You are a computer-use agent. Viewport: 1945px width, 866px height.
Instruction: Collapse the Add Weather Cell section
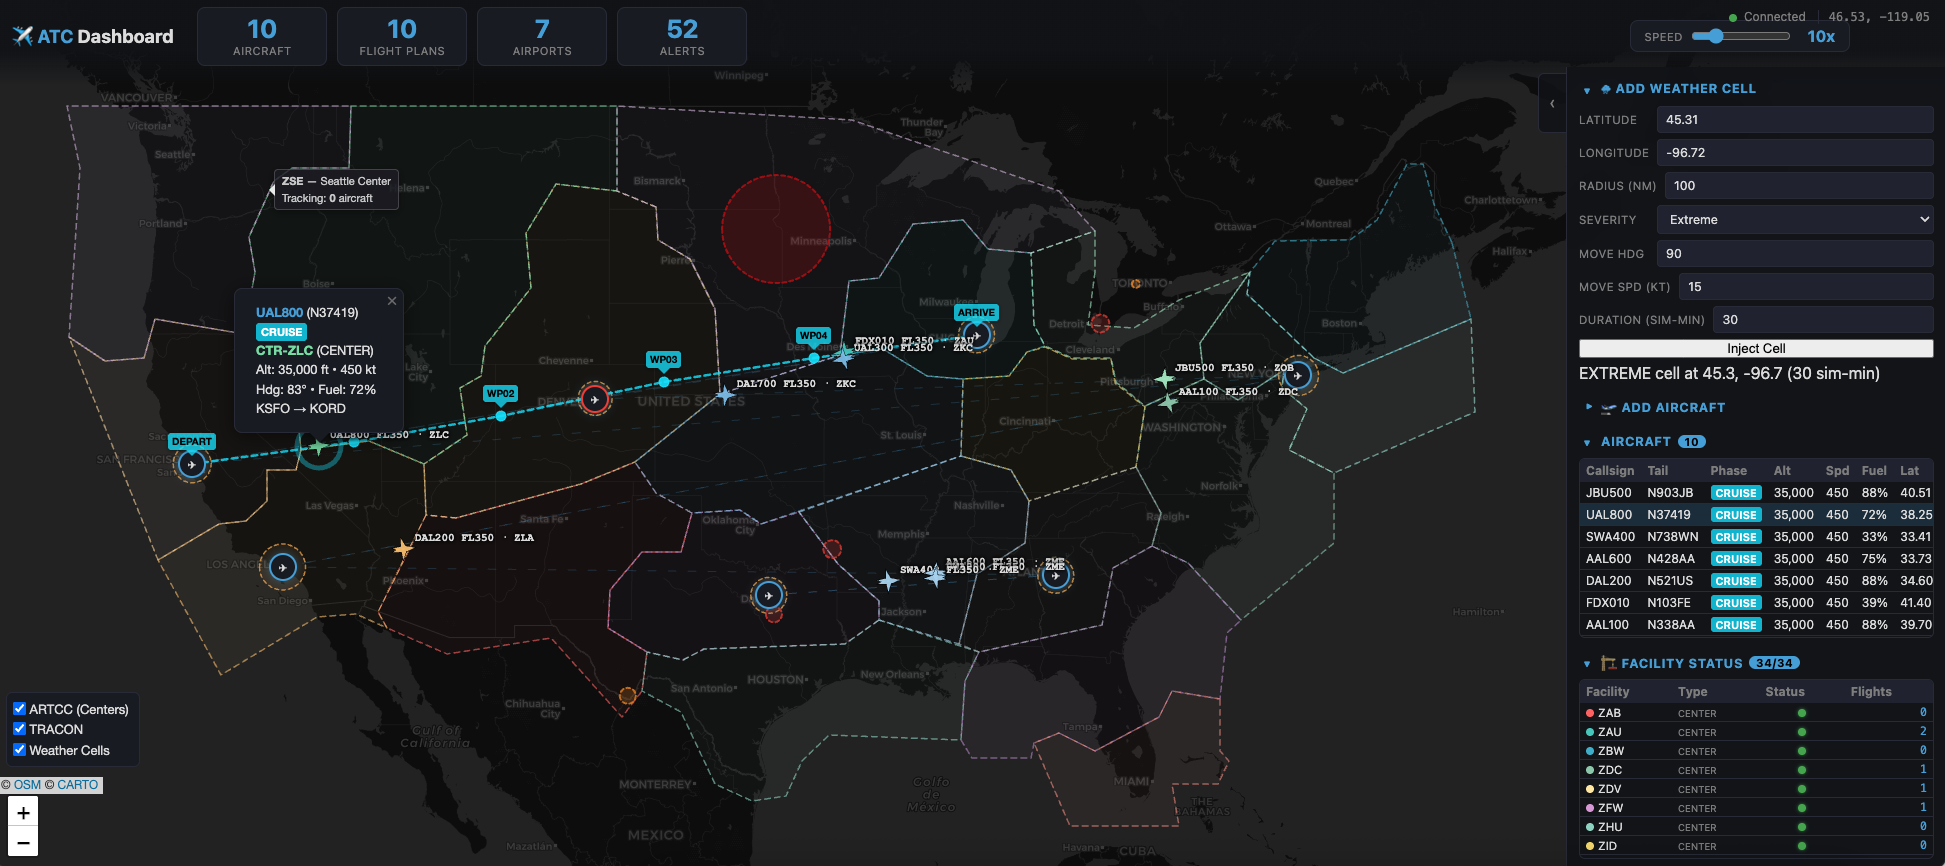tap(1587, 90)
